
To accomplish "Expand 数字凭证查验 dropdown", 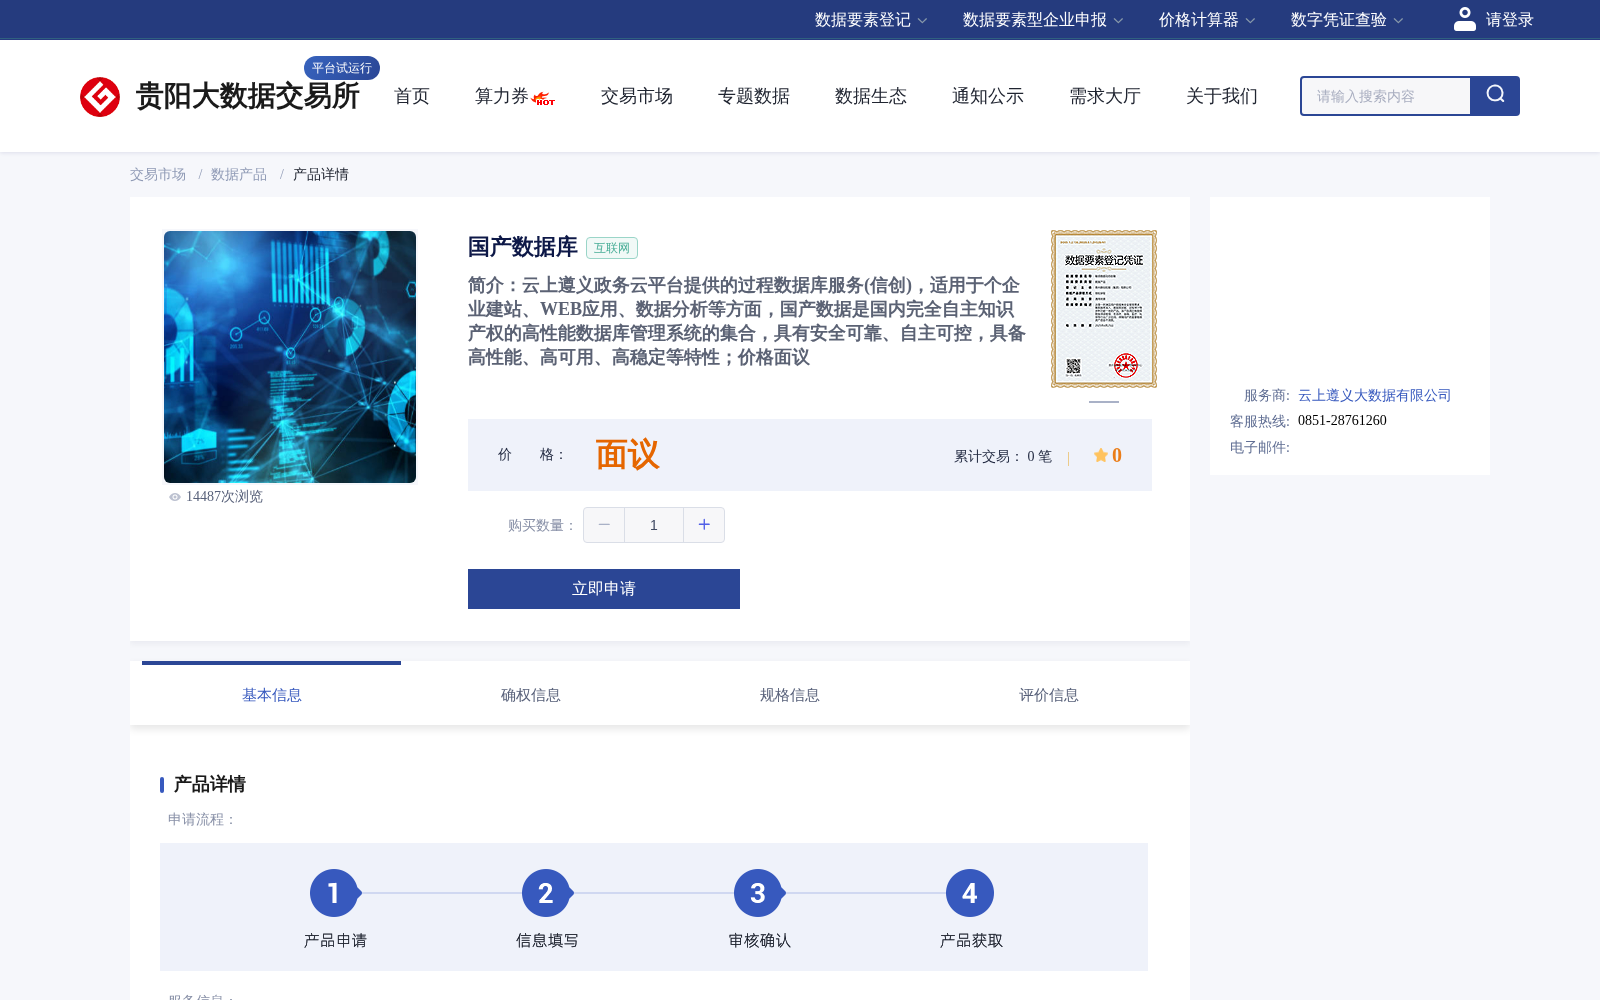I will click(x=1347, y=20).
